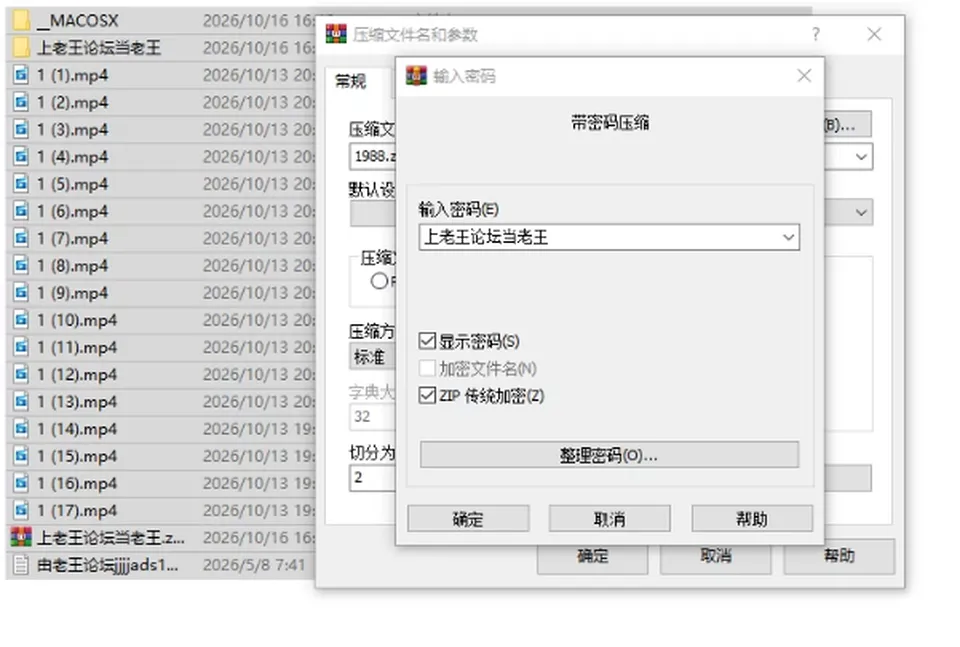Expand the 输入密码(E) password history dropdown

point(789,237)
